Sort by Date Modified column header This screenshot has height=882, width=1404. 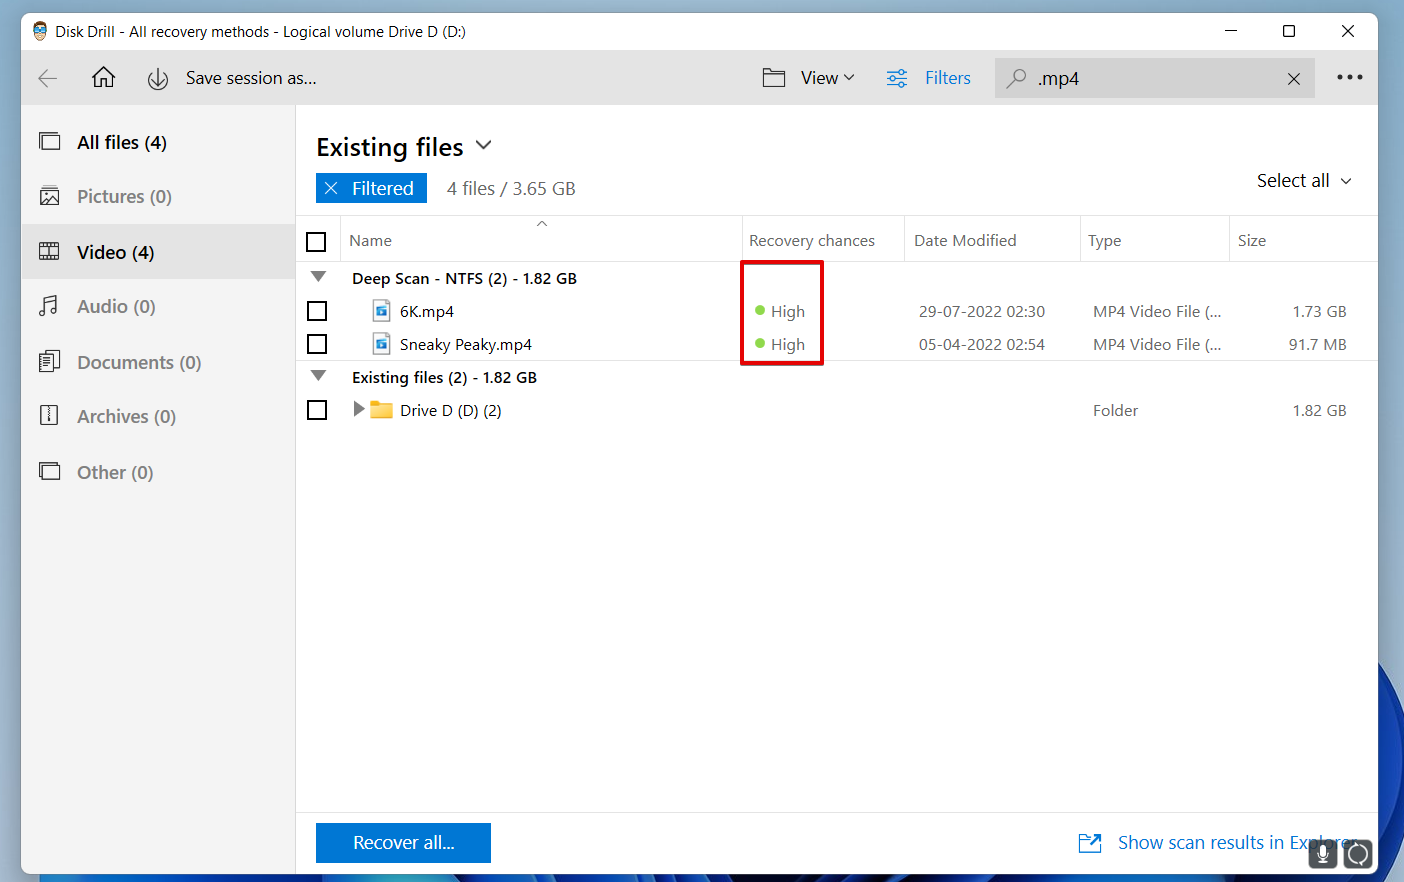[965, 241]
